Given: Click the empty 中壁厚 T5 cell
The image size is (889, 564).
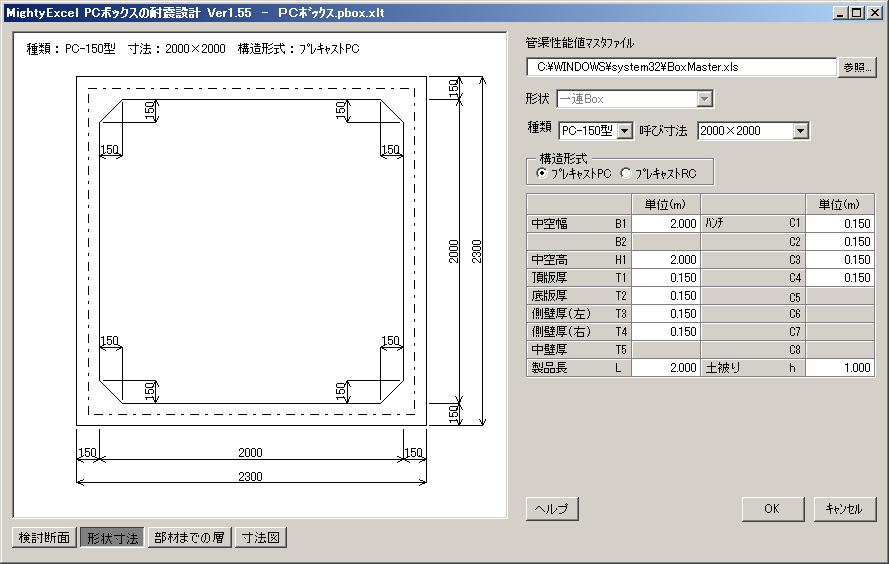Looking at the screenshot, I should pos(666,350).
